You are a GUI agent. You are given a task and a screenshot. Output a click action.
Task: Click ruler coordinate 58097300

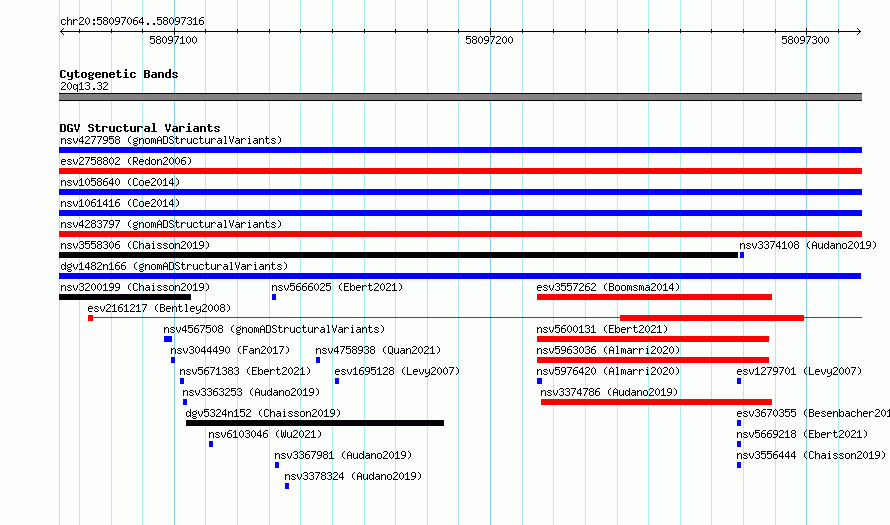(805, 40)
